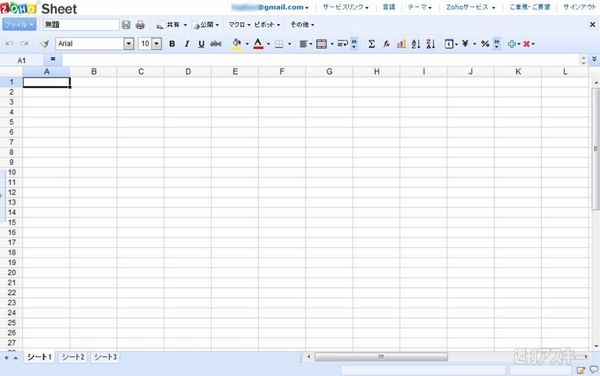Open the font color dropdown arrow
600x376 pixels.
[x=268, y=44]
